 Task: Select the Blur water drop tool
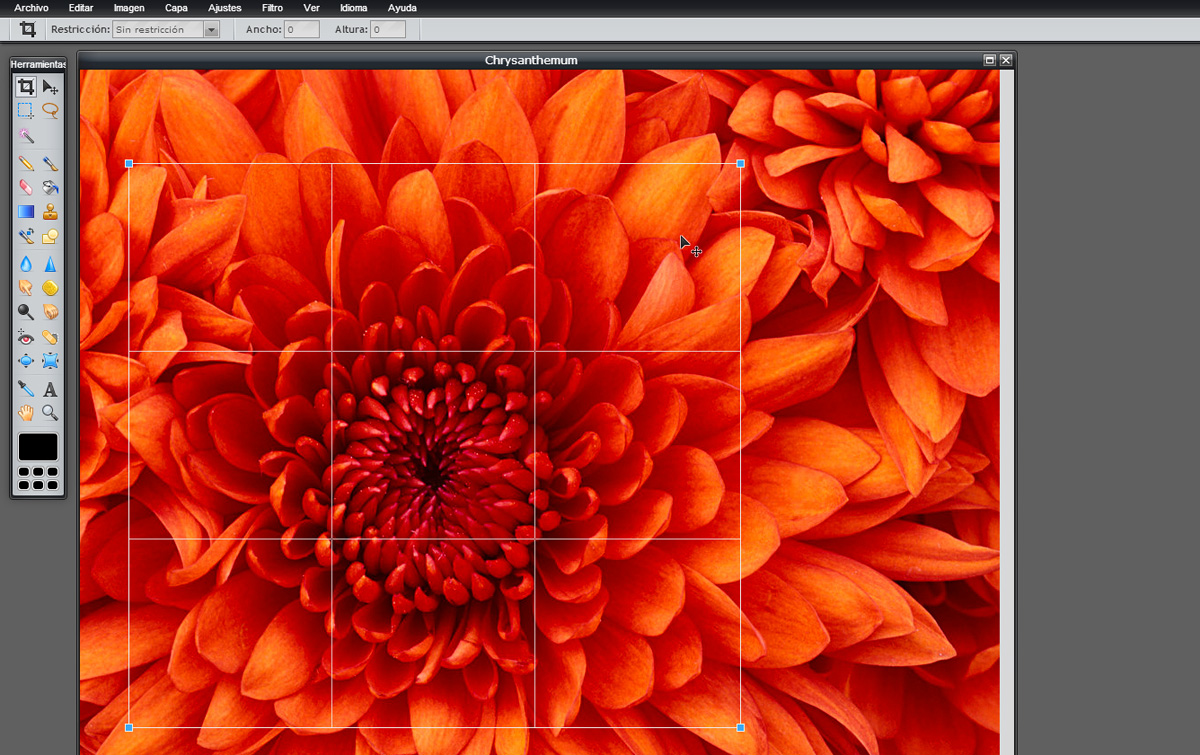26,264
